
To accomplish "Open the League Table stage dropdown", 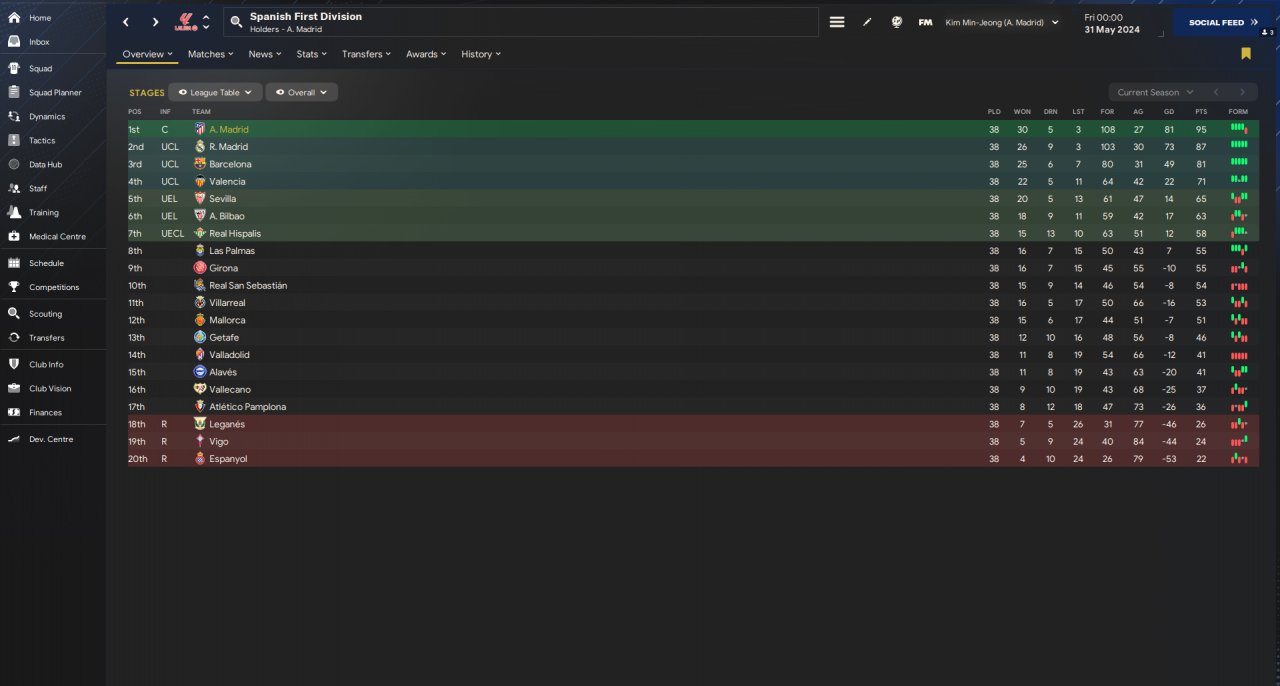I will point(215,92).
